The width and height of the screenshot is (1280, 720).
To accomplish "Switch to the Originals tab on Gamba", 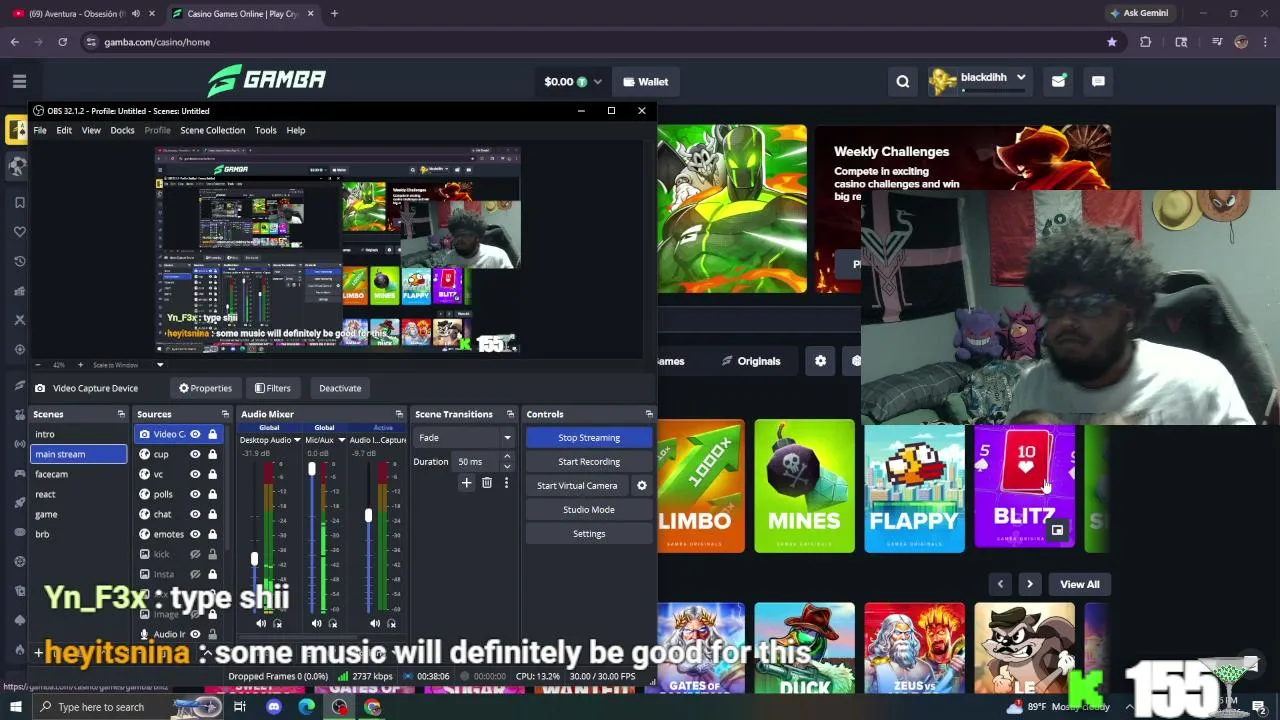I will [751, 361].
